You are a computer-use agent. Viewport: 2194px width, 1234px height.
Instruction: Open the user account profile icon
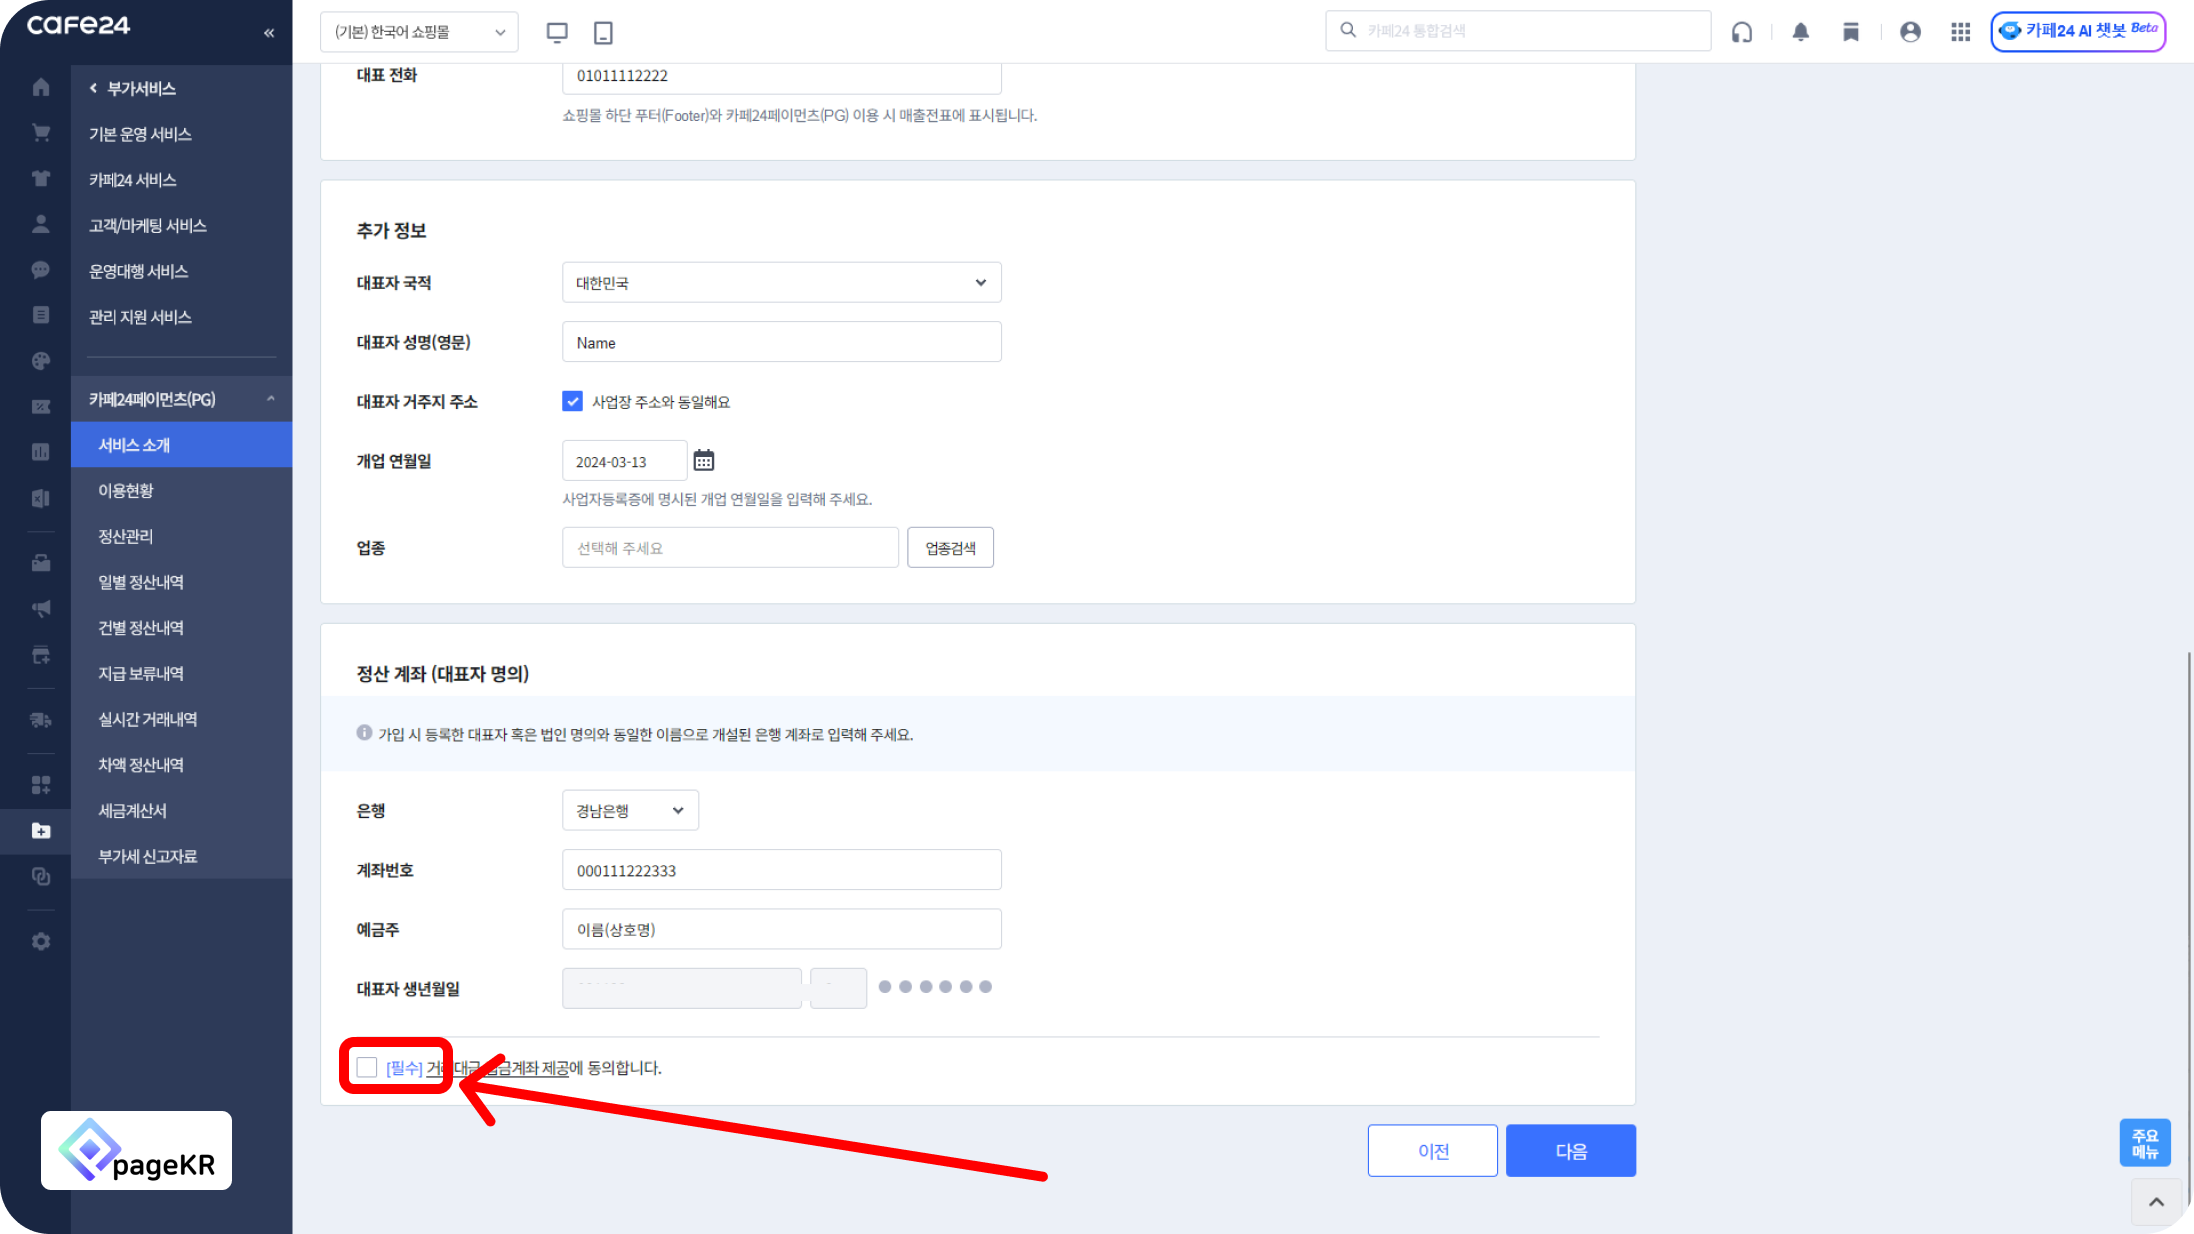point(1910,32)
